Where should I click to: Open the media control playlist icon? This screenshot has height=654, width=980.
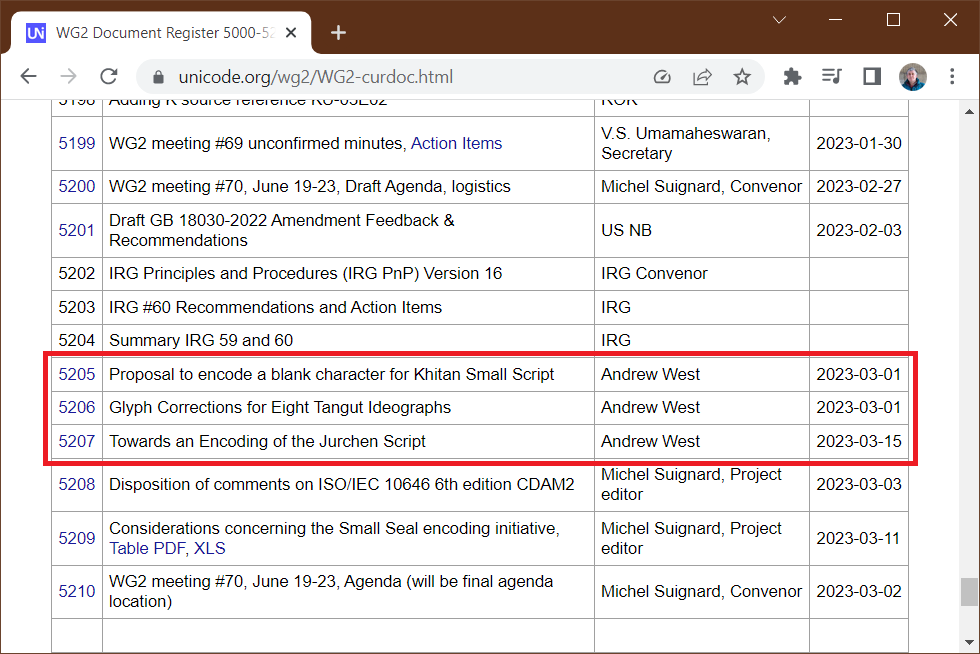pos(832,77)
